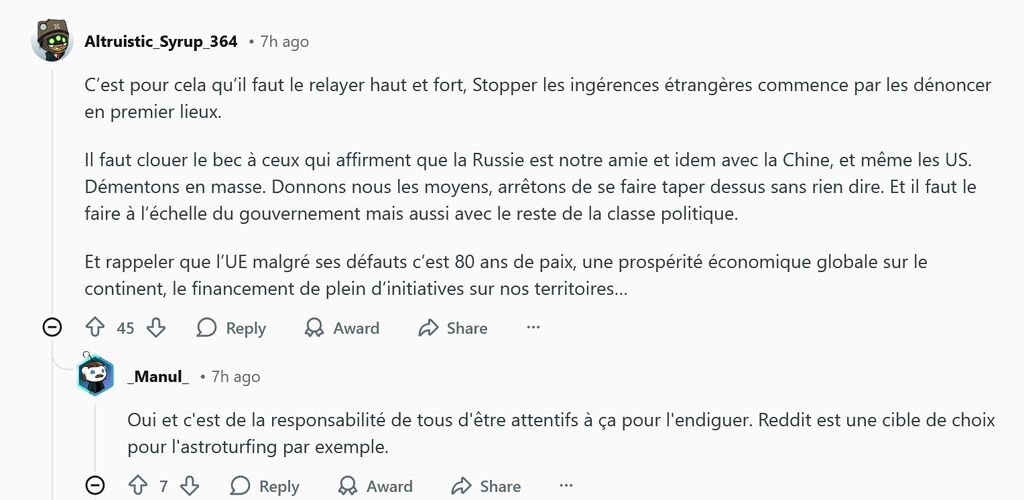Click _Manul_'s snoo avatar
Image resolution: width=1024 pixels, height=500 pixels.
click(x=95, y=376)
